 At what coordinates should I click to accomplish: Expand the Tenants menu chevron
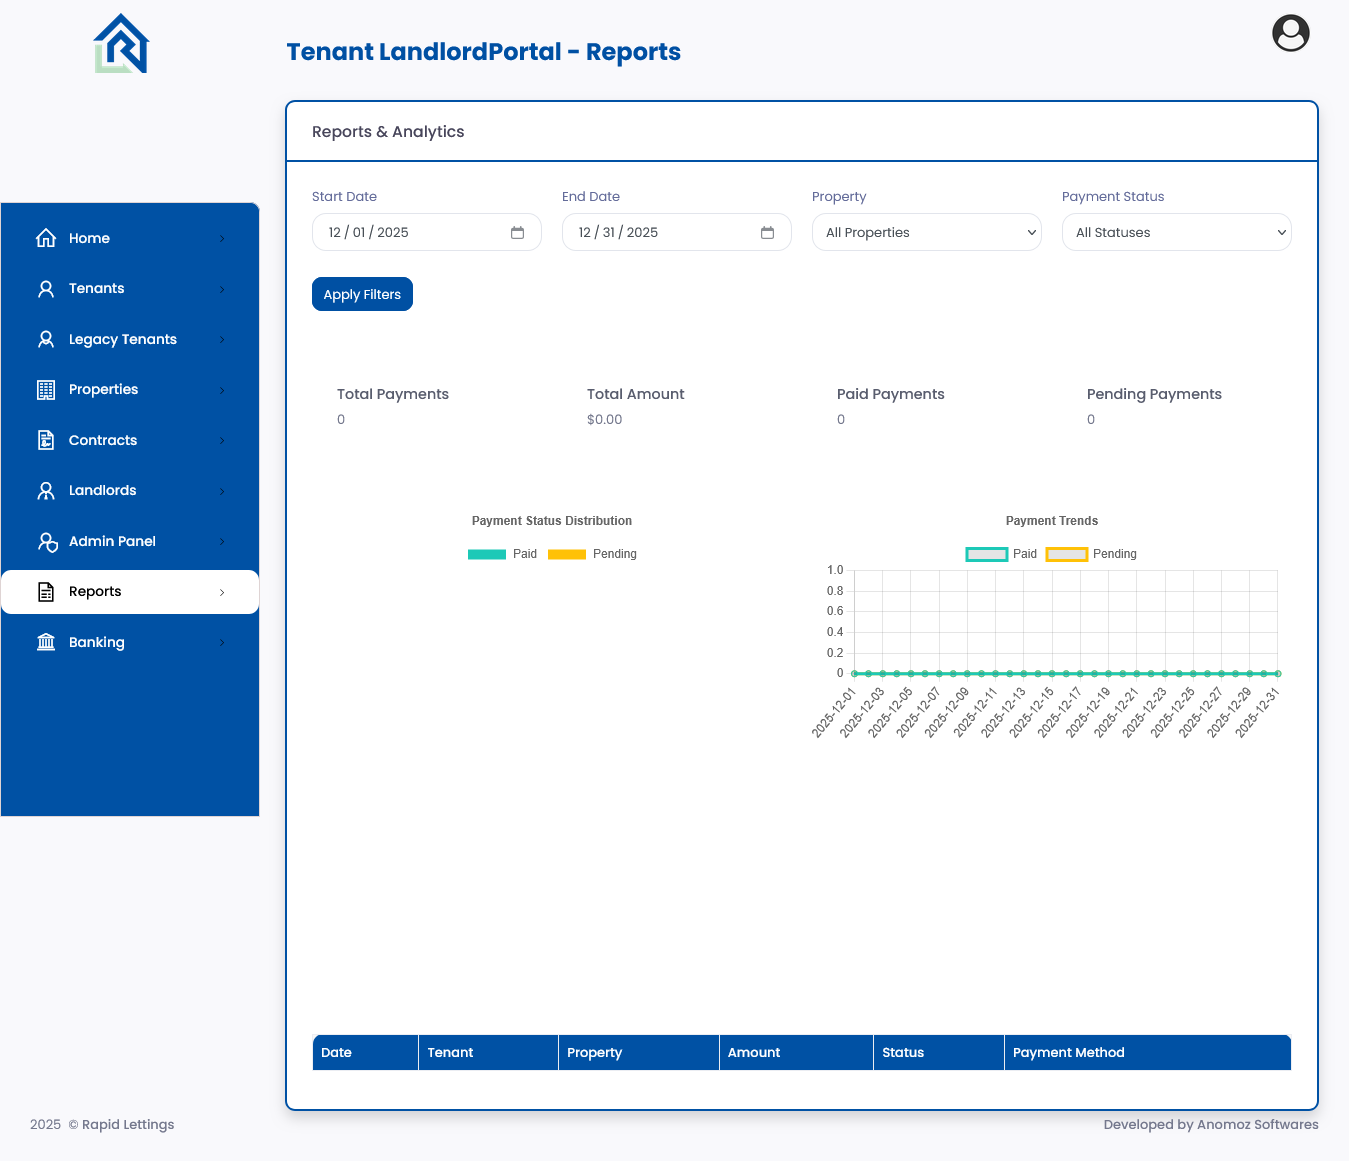222,289
